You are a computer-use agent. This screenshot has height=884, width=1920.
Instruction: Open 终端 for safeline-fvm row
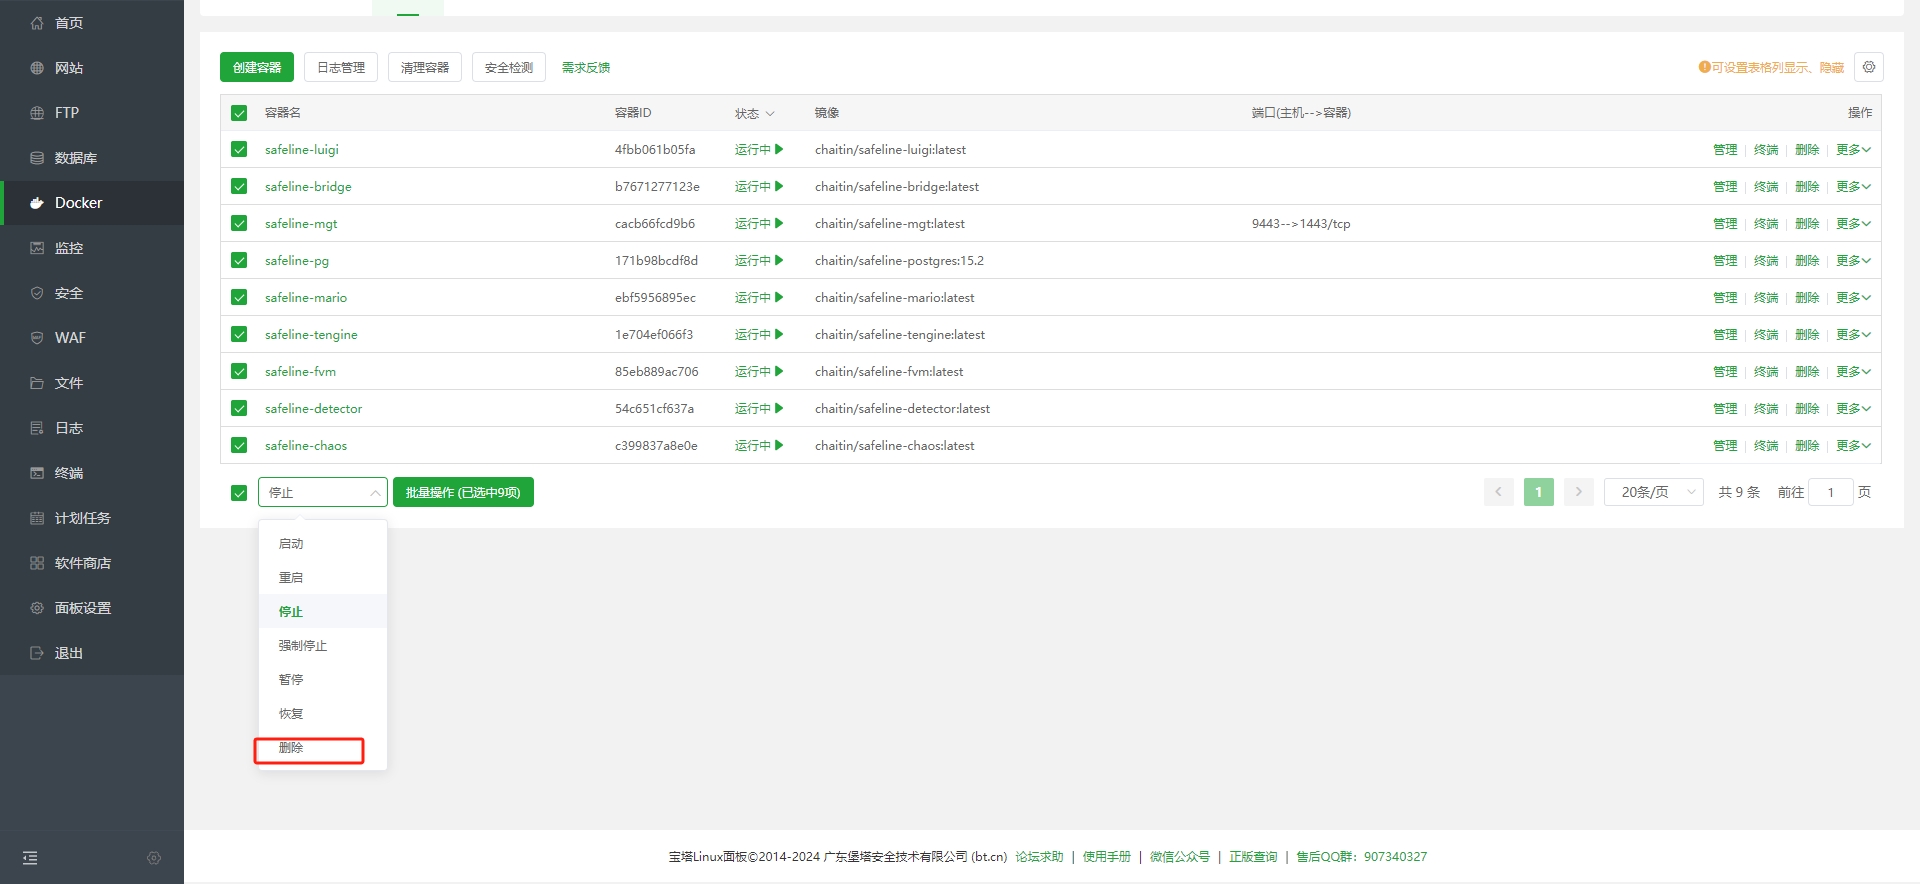[1766, 371]
